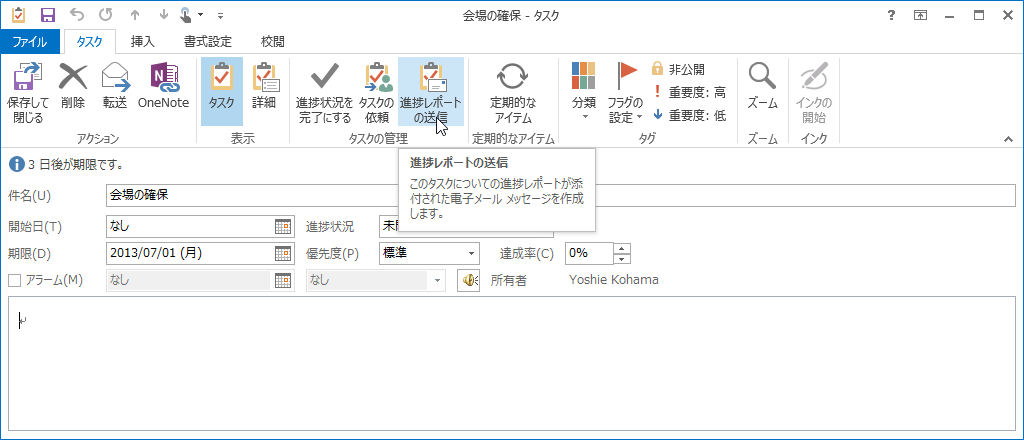Screen dimensions: 1024x440
Task: Open the アラーム time dropdown
Action: pyautogui.click(x=438, y=281)
